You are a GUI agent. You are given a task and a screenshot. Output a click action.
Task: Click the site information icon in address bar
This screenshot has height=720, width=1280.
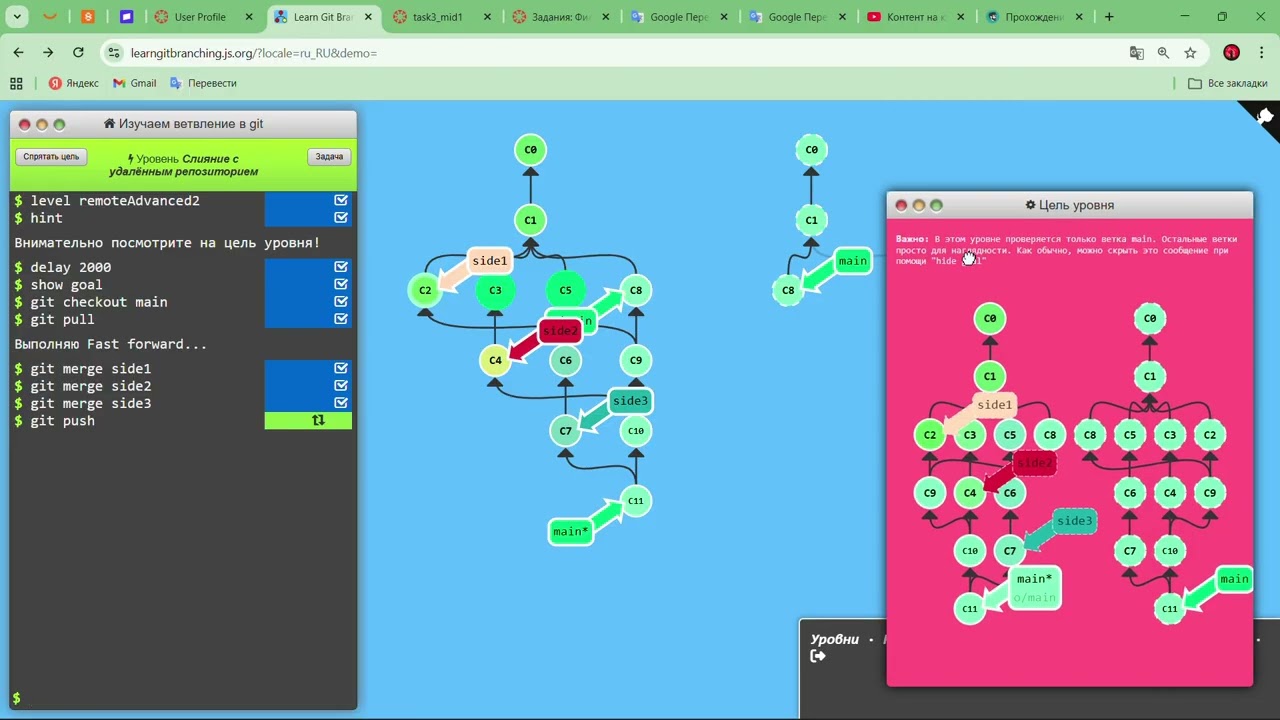pos(113,53)
